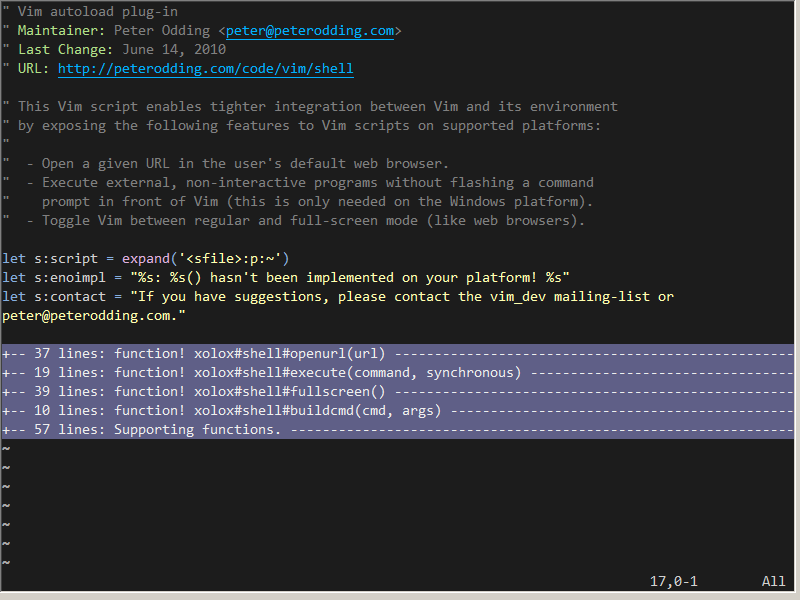Click the first tilde empty-line marker
Viewport: 800px width, 600px height.
click(x=6, y=448)
